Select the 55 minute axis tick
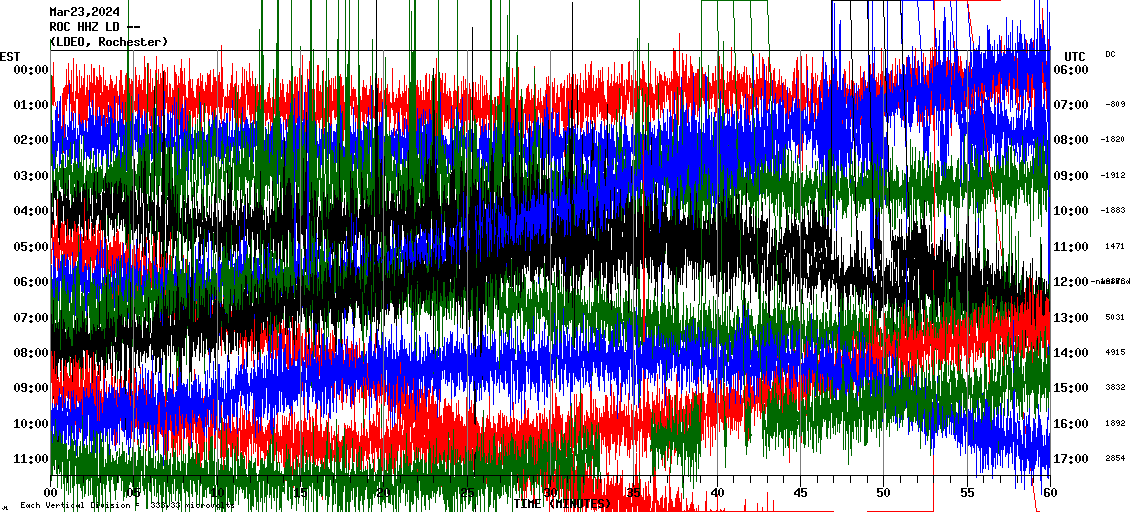Image resolution: width=1130 pixels, height=519 pixels. tap(967, 493)
